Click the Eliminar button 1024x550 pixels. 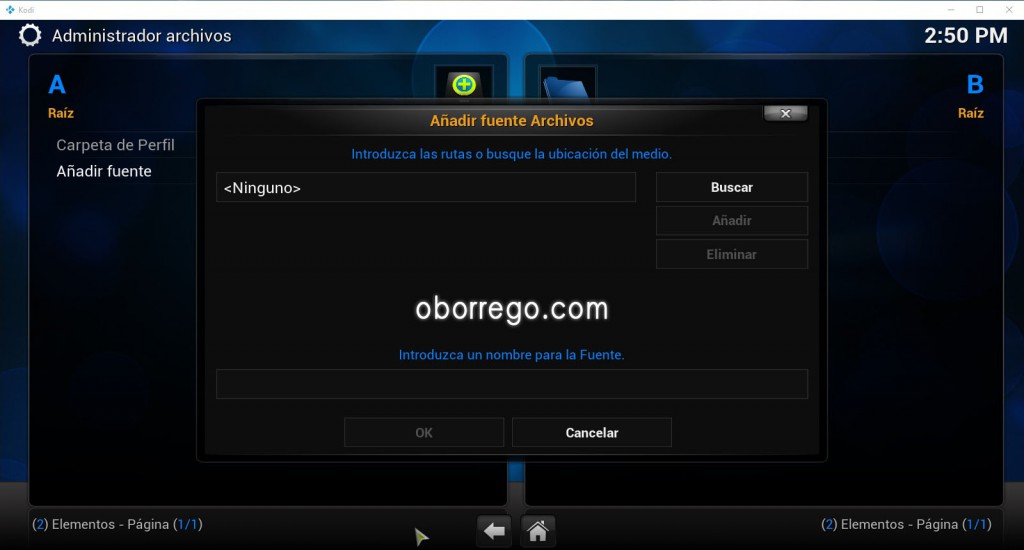(x=731, y=254)
